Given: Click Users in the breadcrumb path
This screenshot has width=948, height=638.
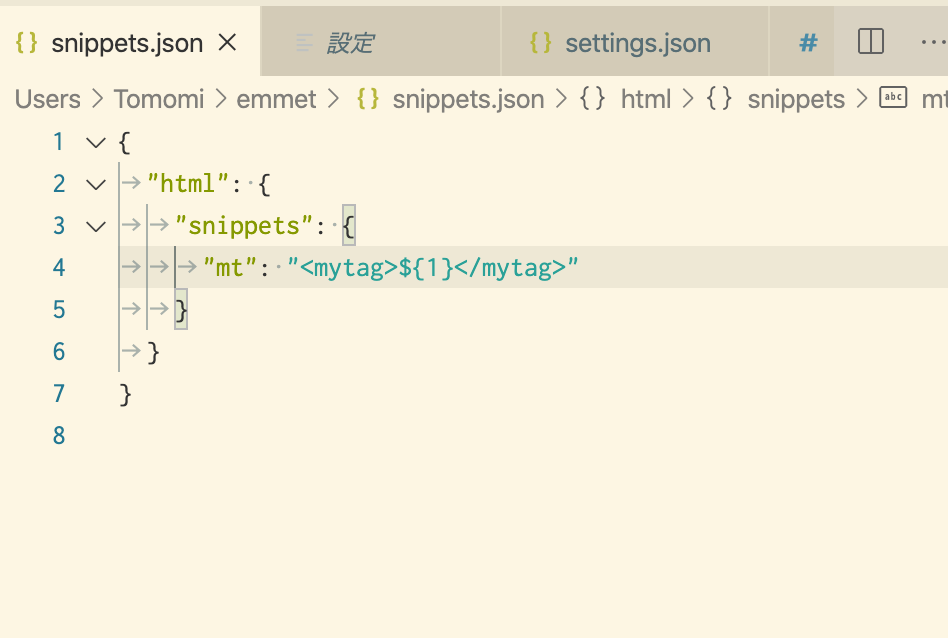Looking at the screenshot, I should tap(48, 99).
